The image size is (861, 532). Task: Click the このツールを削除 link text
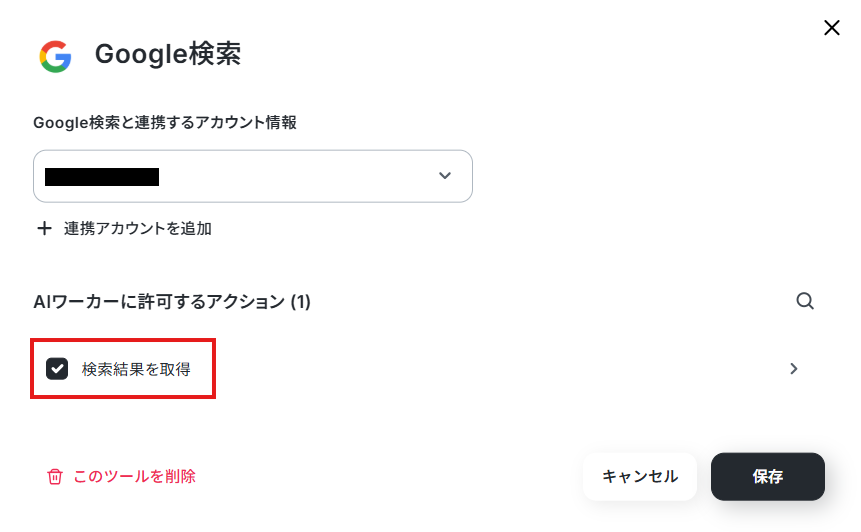[135, 476]
